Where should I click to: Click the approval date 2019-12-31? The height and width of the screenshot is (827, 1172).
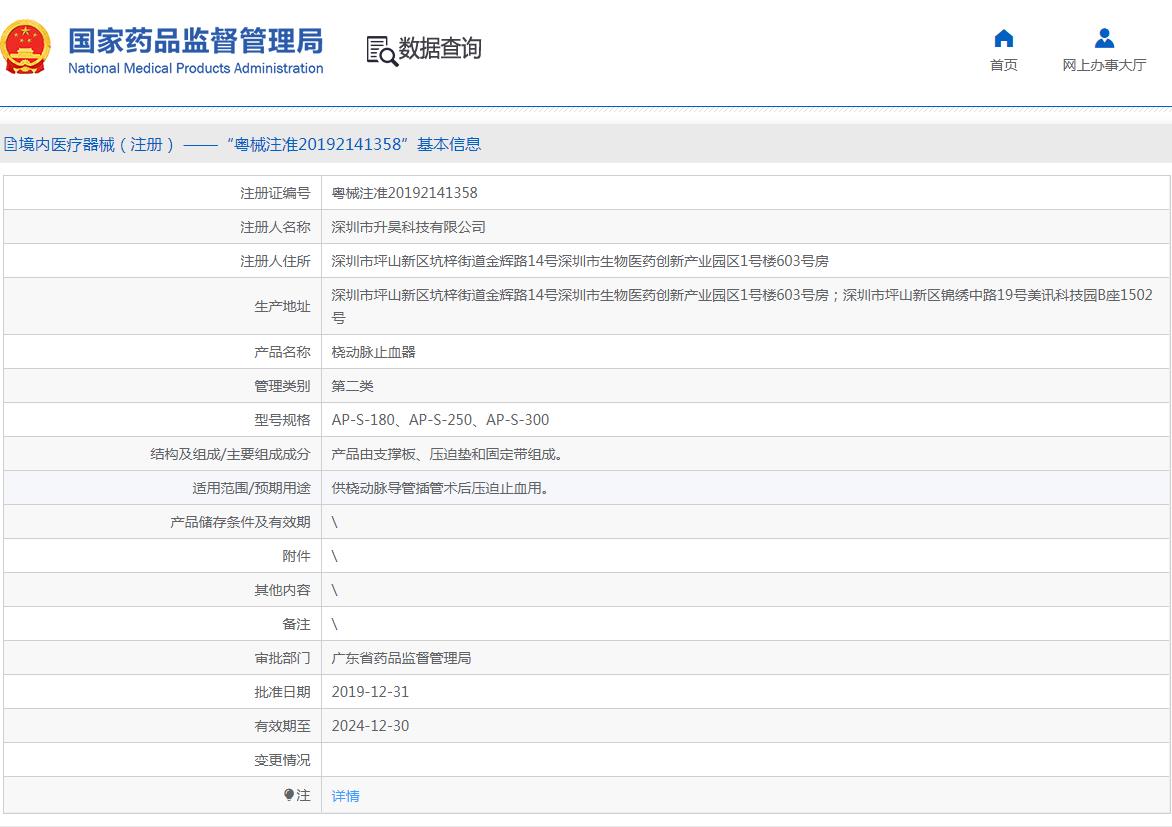[x=370, y=692]
